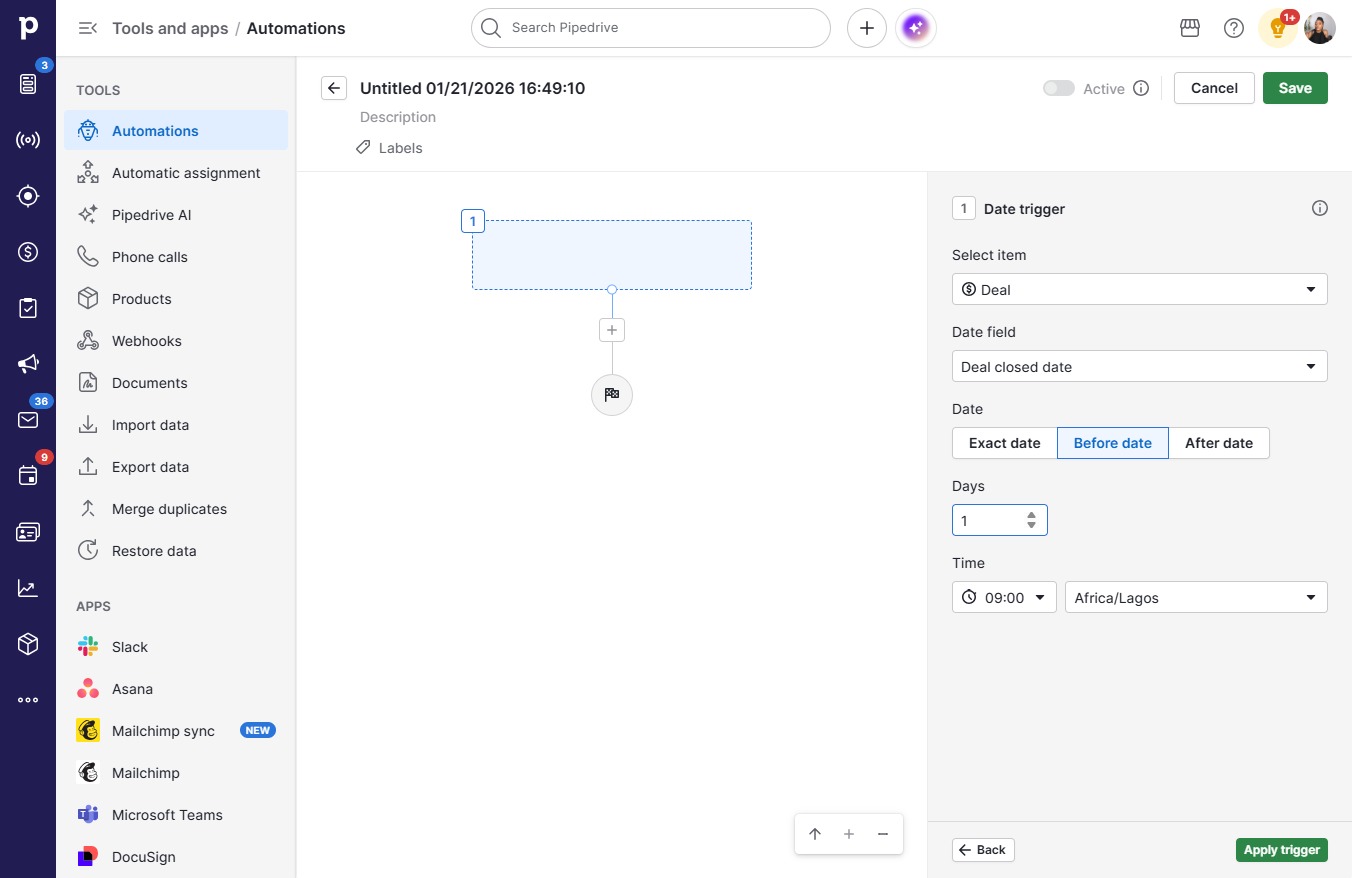Click the Save button
The height and width of the screenshot is (878, 1352).
click(1295, 88)
